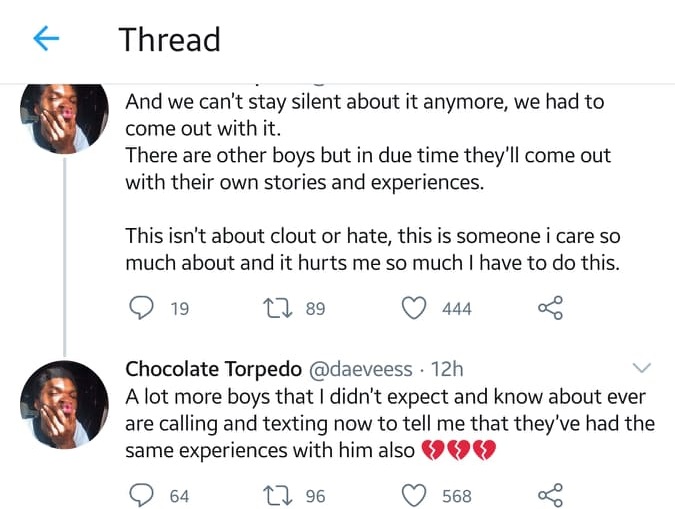Open the 444 likes count
Viewport: 675px width, 509px height.
(456, 309)
